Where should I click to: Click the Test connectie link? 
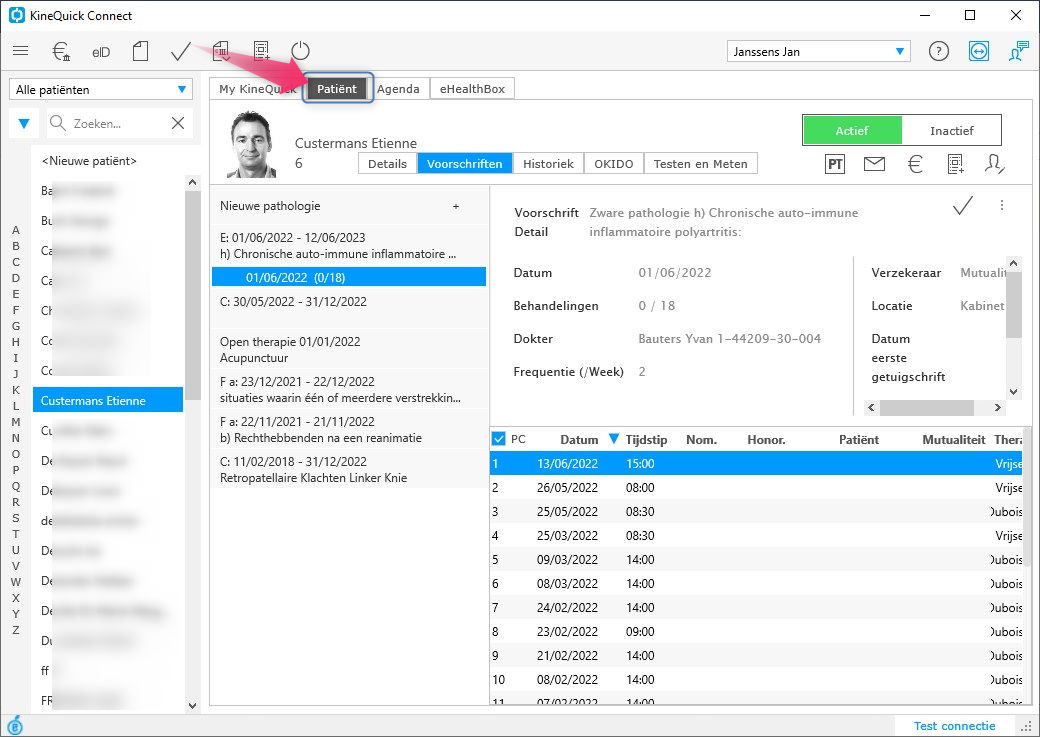click(x=954, y=726)
